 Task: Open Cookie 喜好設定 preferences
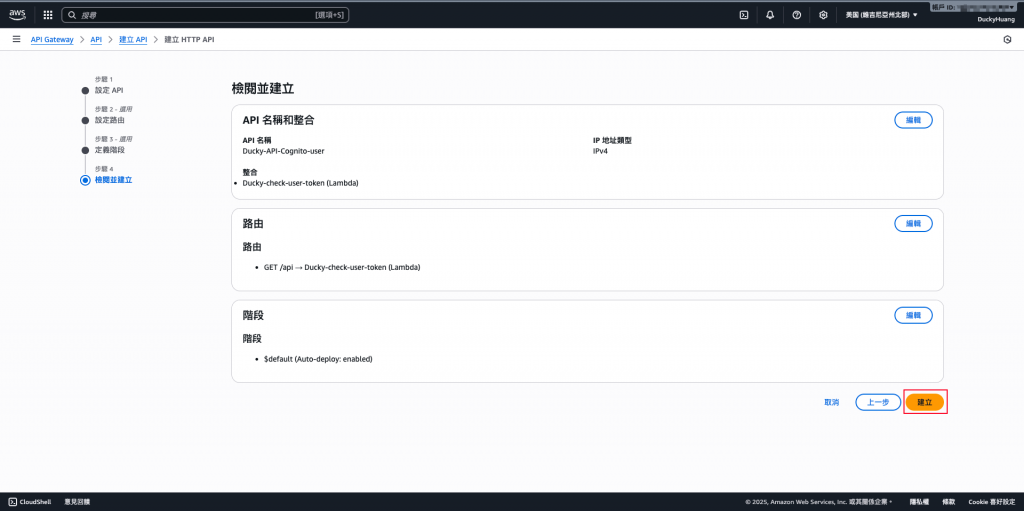[991, 502]
